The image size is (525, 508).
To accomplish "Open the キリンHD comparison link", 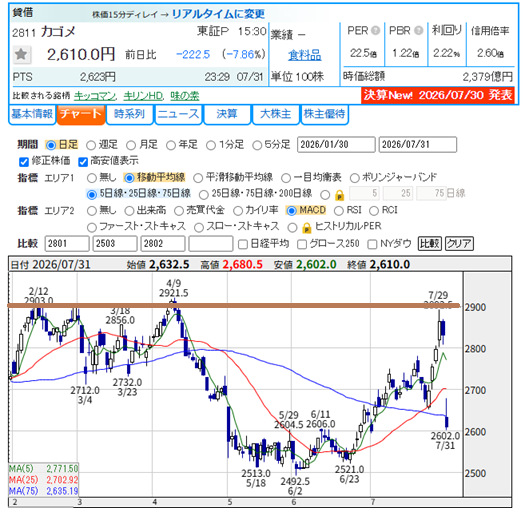I will [x=143, y=96].
